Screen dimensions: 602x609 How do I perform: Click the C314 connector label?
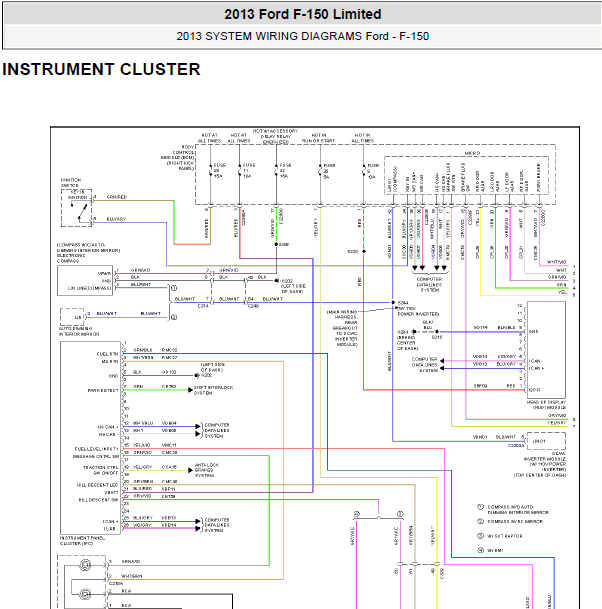tap(204, 306)
